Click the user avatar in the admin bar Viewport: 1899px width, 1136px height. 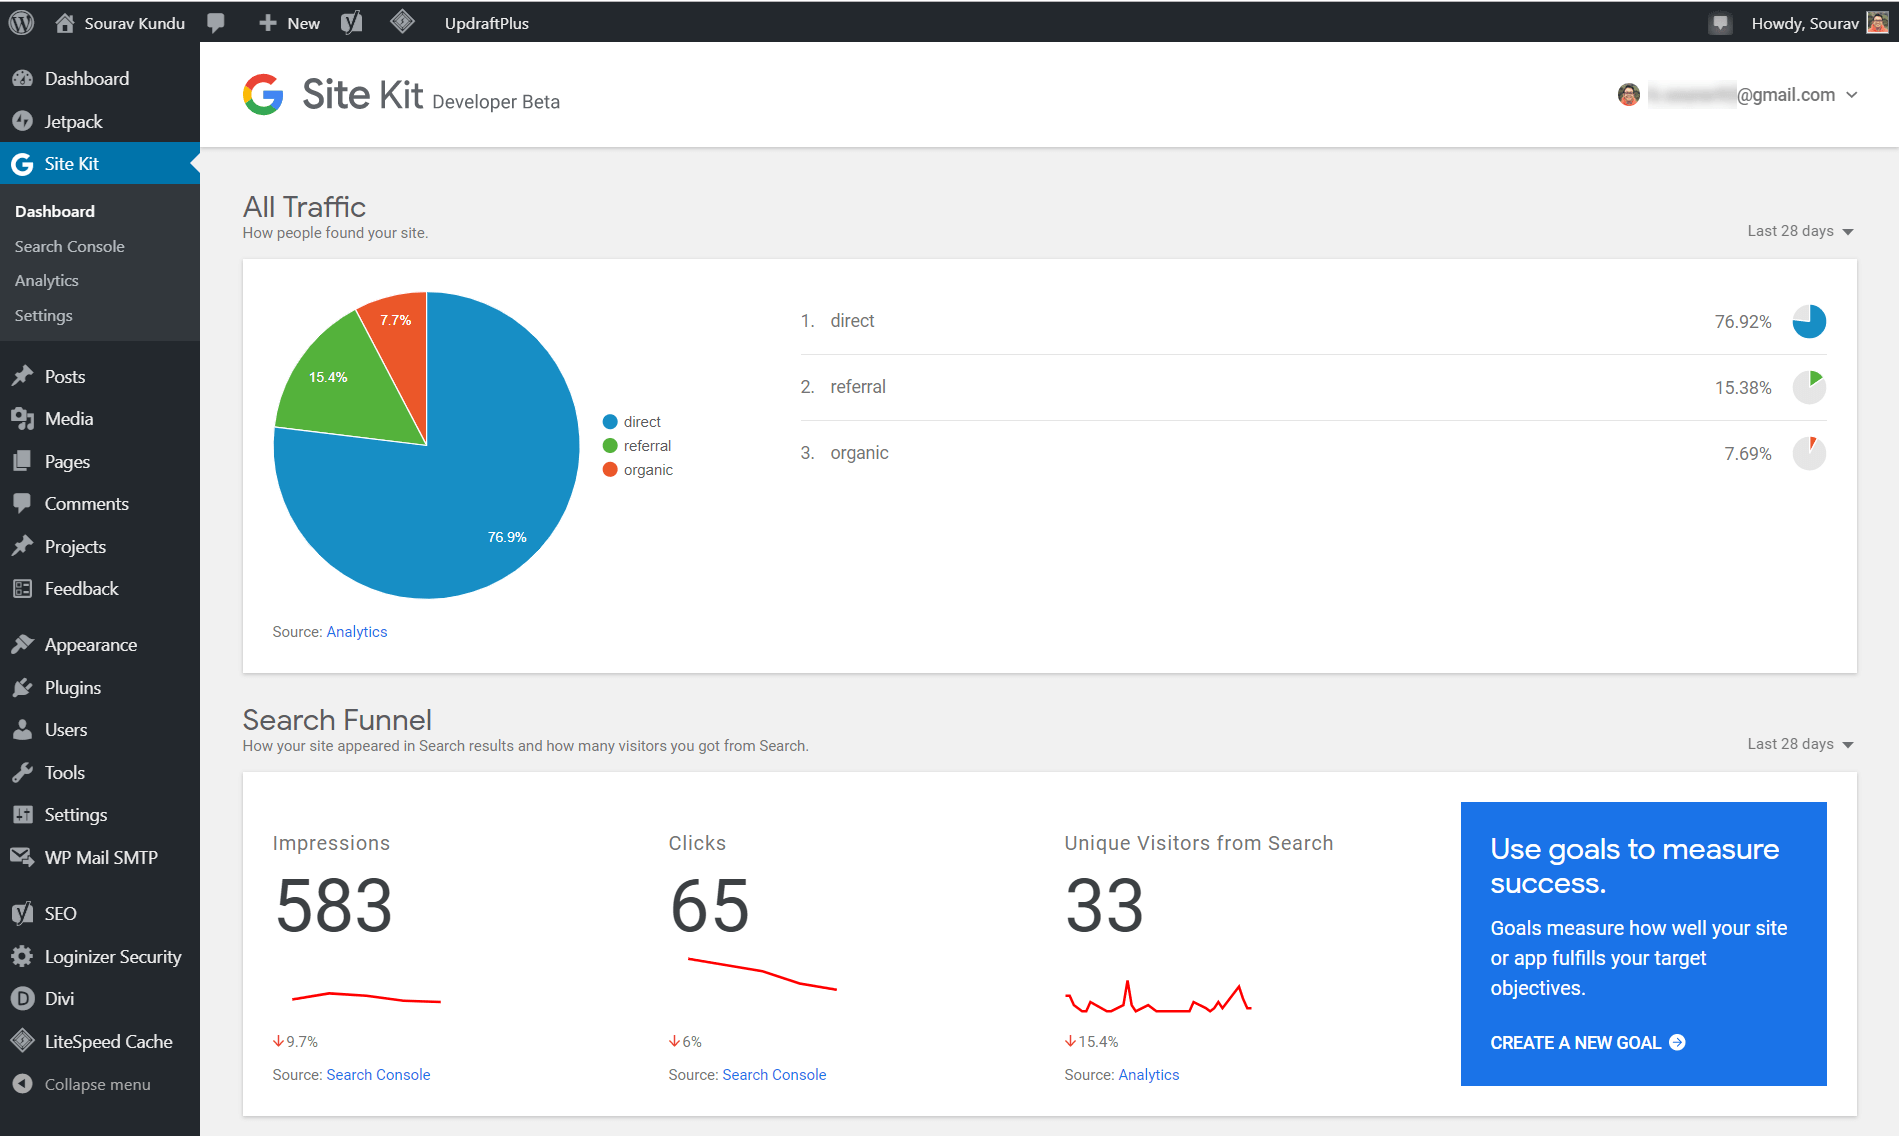pyautogui.click(x=1877, y=22)
